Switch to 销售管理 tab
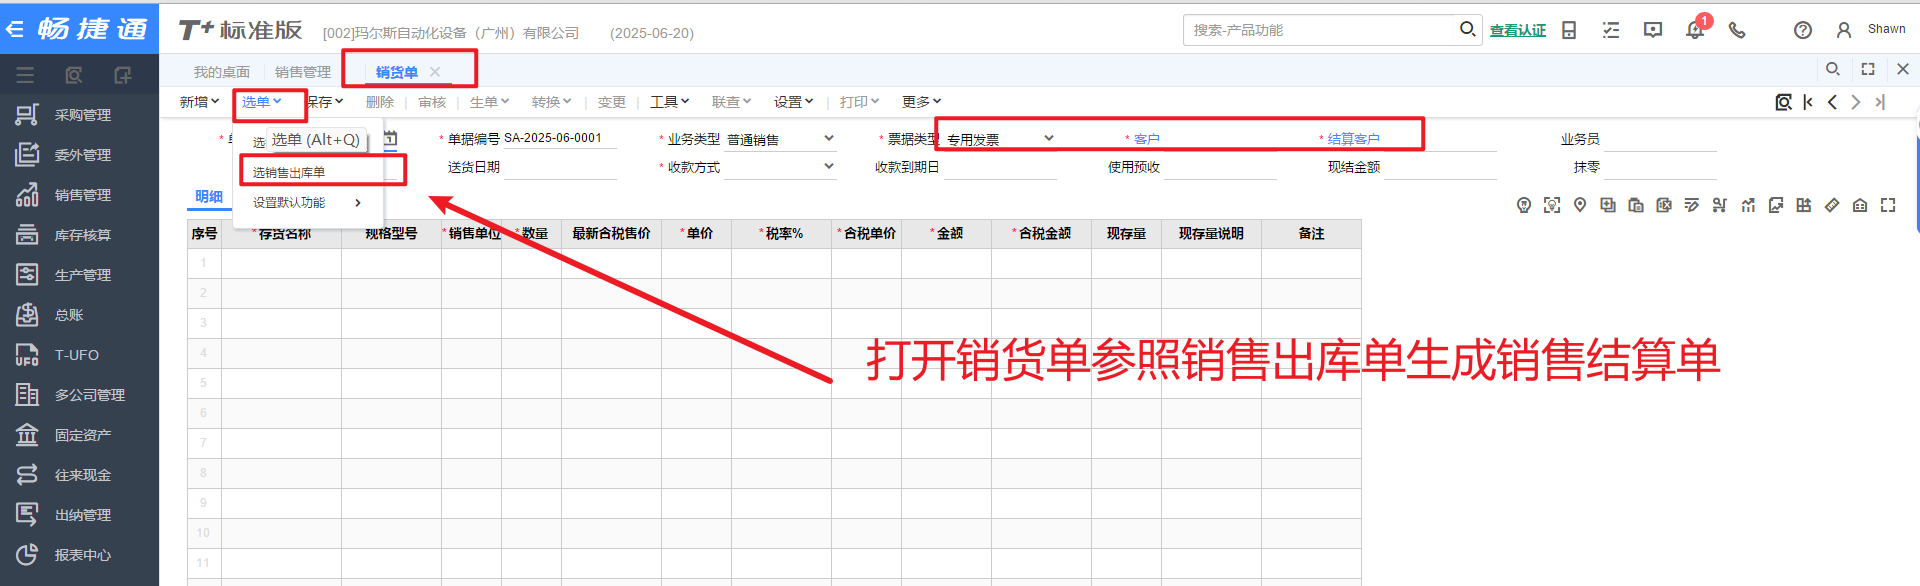Image resolution: width=1920 pixels, height=586 pixels. (302, 72)
